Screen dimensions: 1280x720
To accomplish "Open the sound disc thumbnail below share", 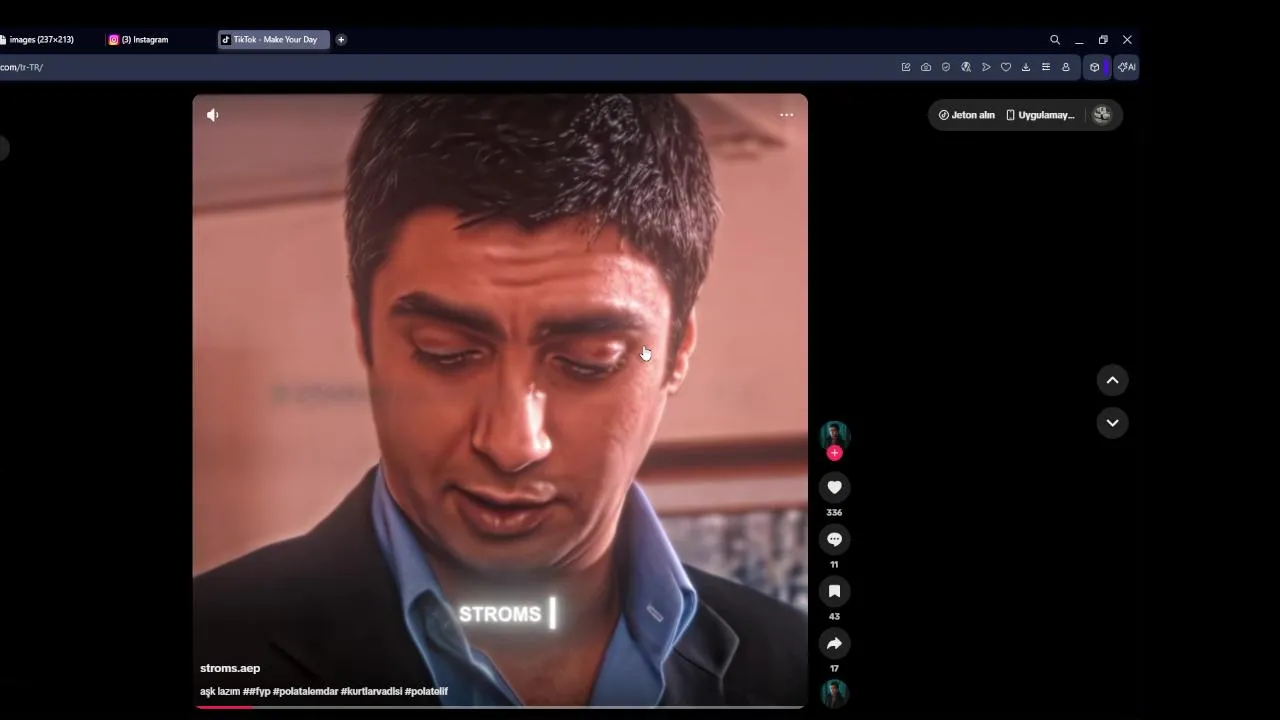I will click(834, 693).
